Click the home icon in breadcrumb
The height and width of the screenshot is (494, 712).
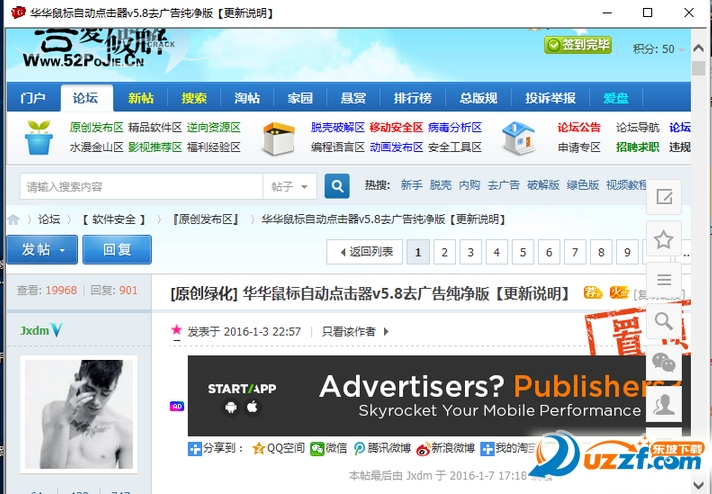coord(13,220)
